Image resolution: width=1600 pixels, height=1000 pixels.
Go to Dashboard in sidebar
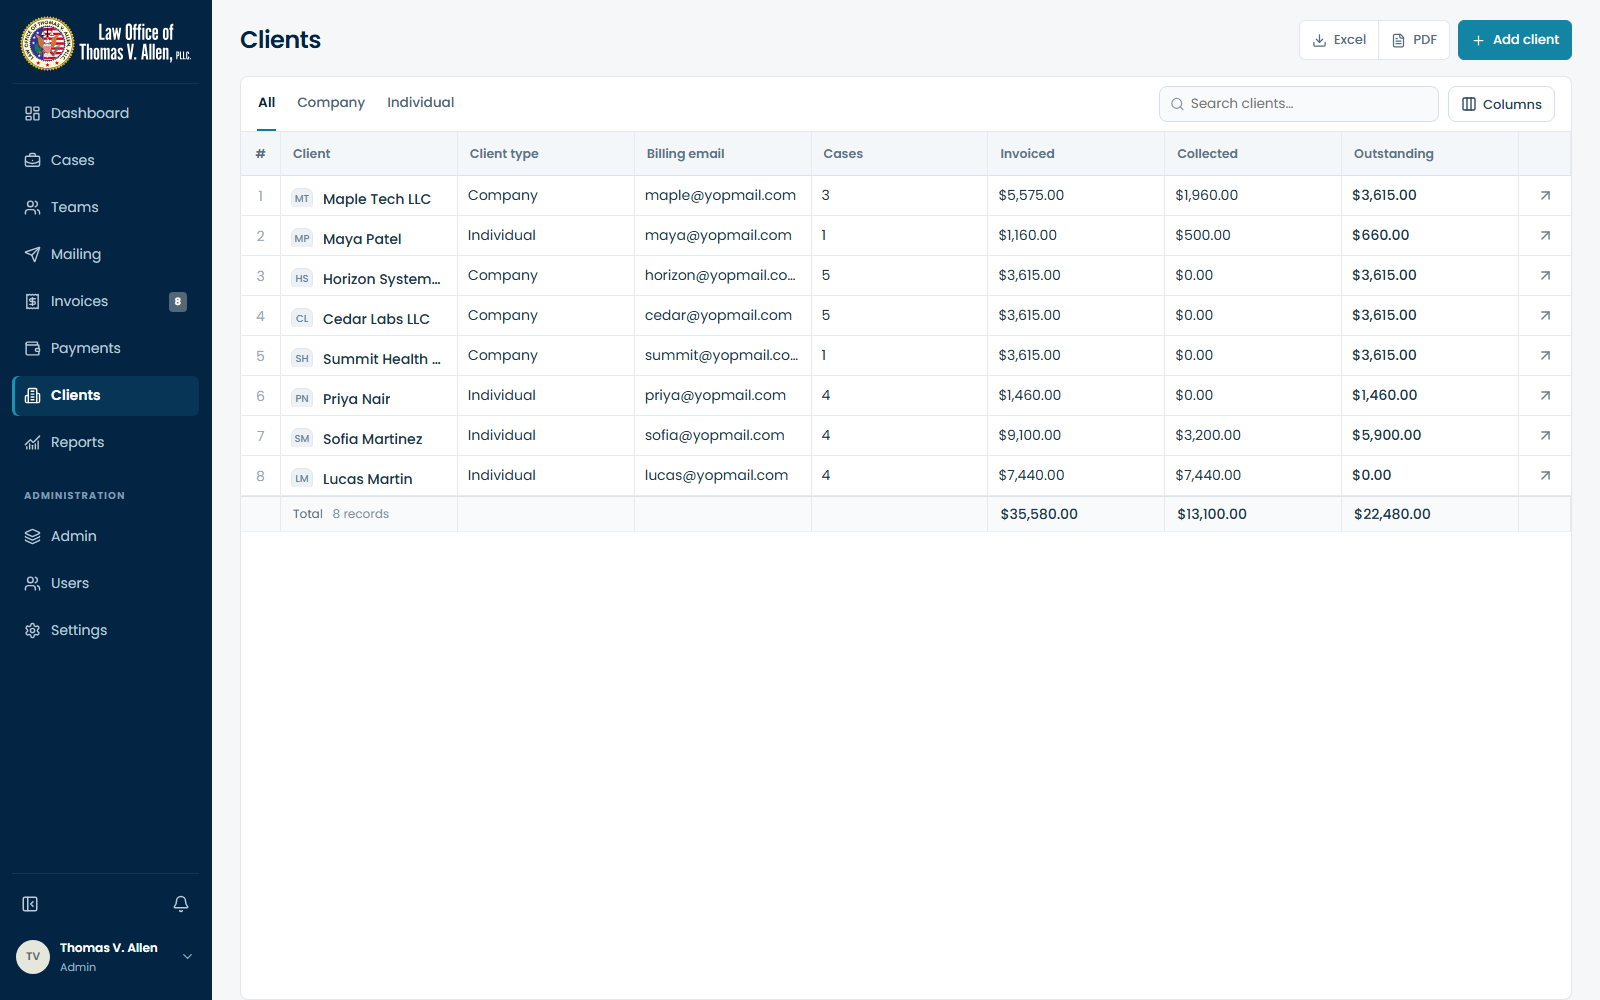[x=106, y=113]
